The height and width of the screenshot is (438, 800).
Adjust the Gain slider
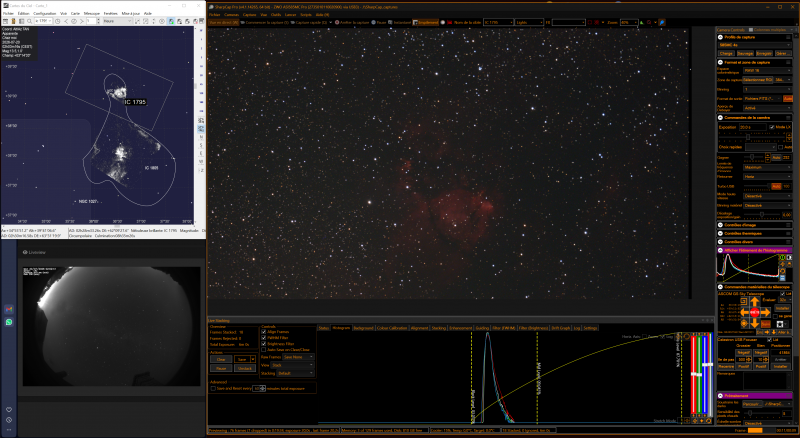click(752, 157)
